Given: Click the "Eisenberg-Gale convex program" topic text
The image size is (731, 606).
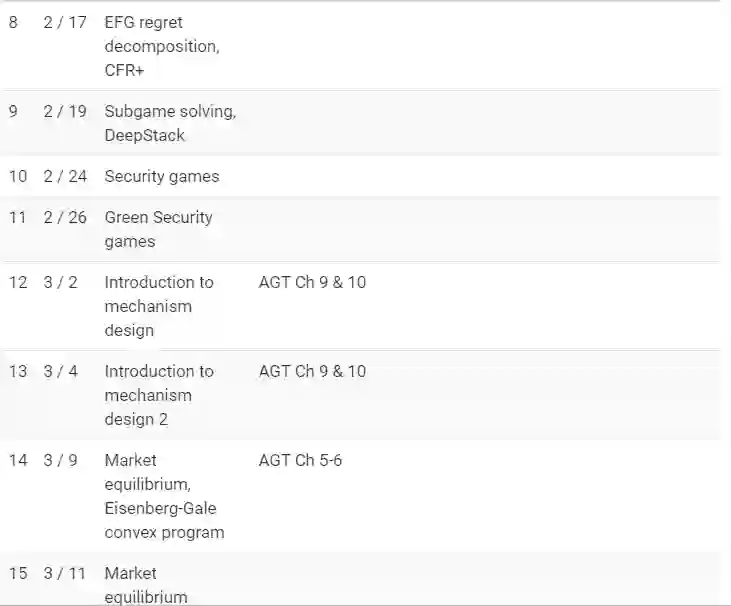Looking at the screenshot, I should click(164, 520).
